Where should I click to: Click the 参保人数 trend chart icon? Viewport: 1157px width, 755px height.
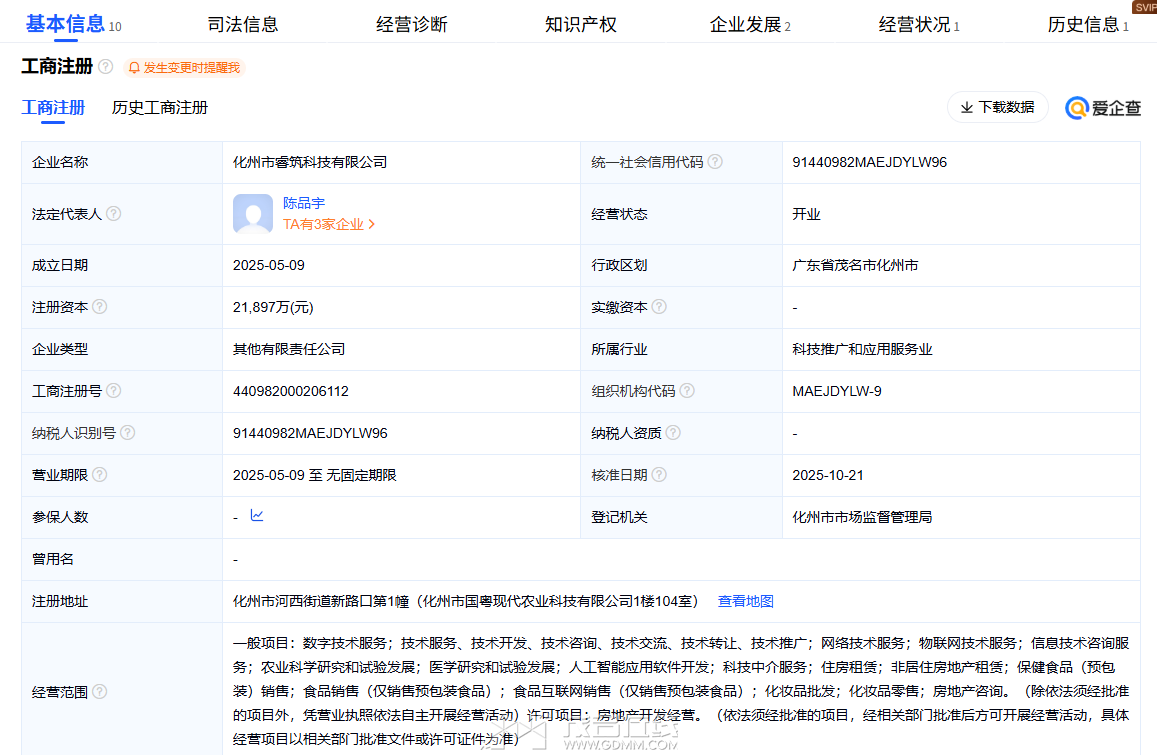[257, 516]
